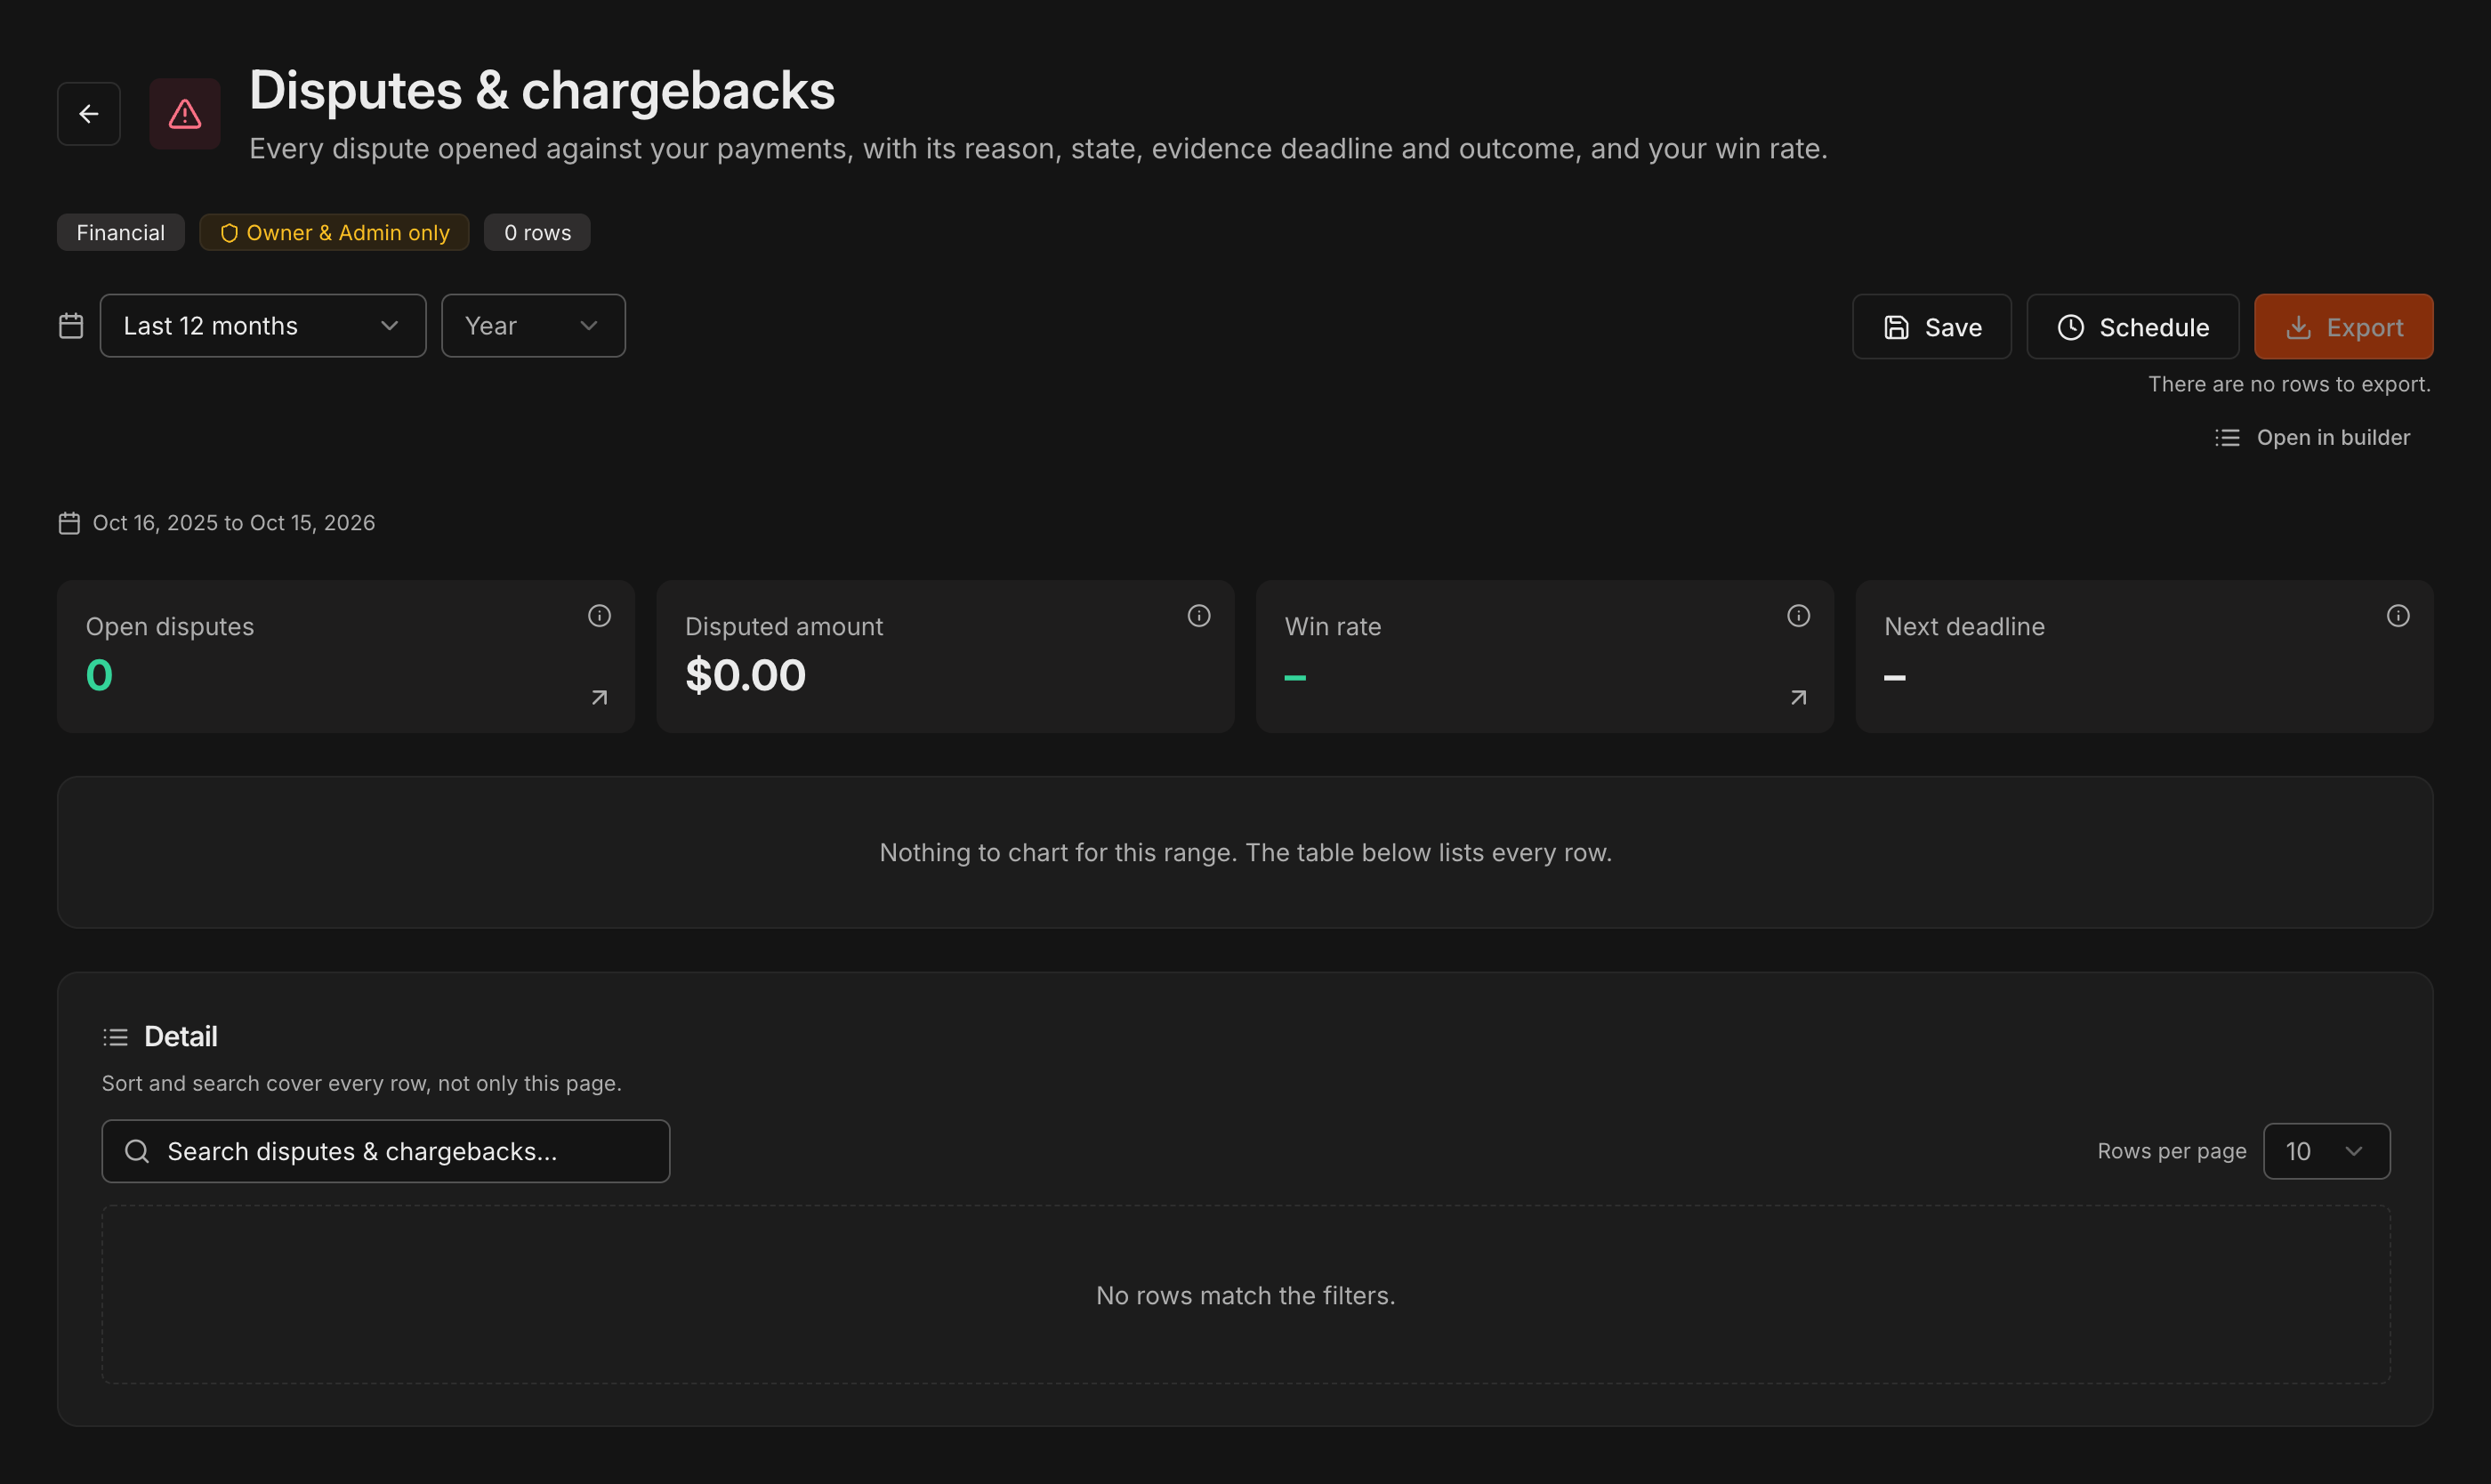This screenshot has height=1484, width=2491.
Task: Click the 0 rows badge
Action: [x=537, y=233]
